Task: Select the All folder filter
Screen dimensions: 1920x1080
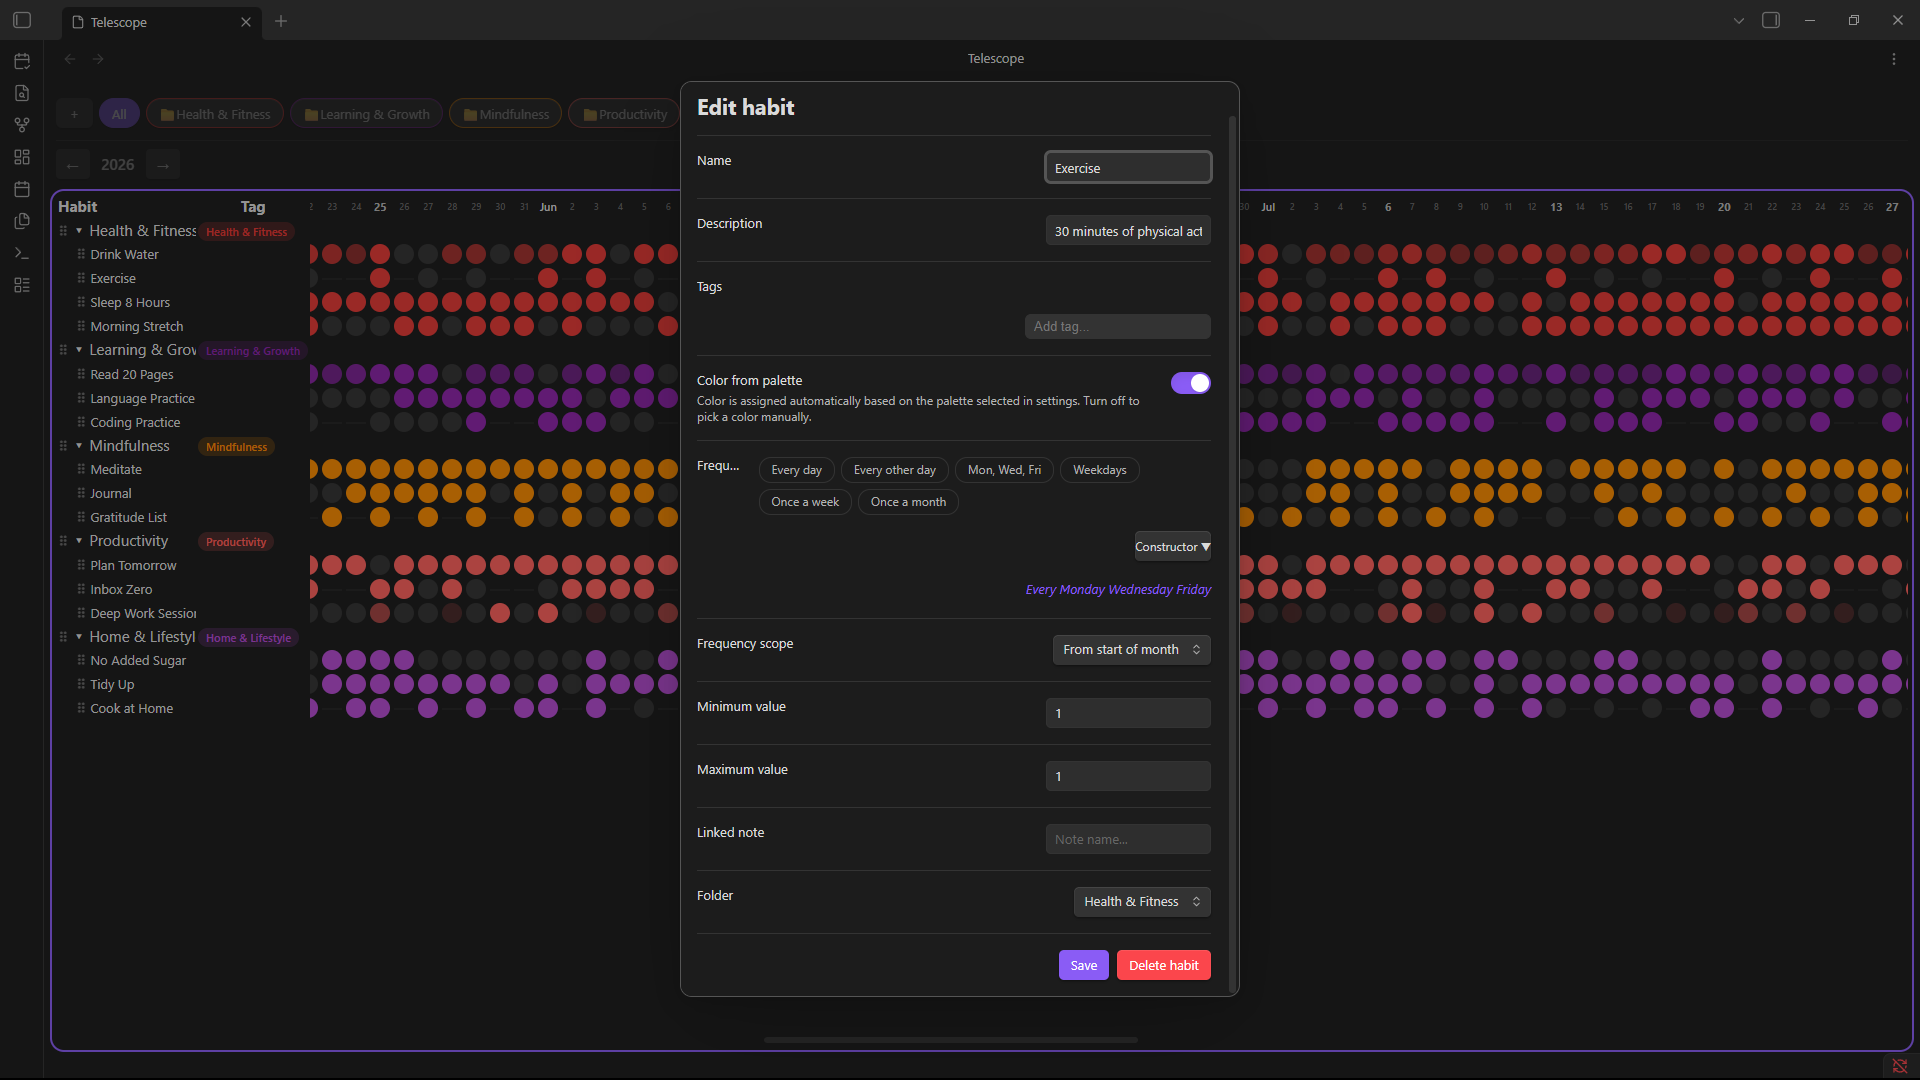Action: click(119, 114)
